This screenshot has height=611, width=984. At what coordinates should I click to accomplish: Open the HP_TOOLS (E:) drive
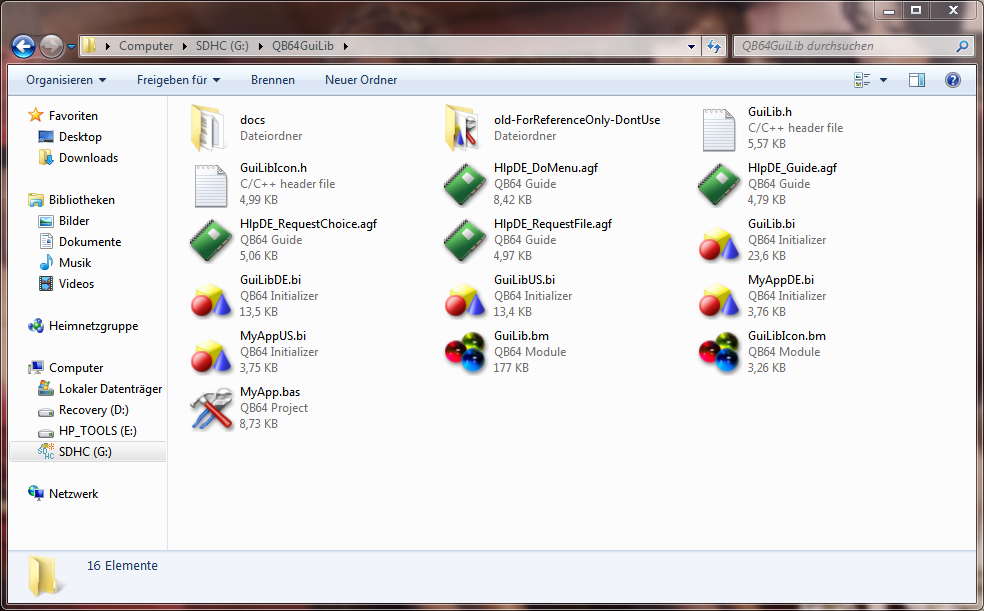[x=97, y=431]
